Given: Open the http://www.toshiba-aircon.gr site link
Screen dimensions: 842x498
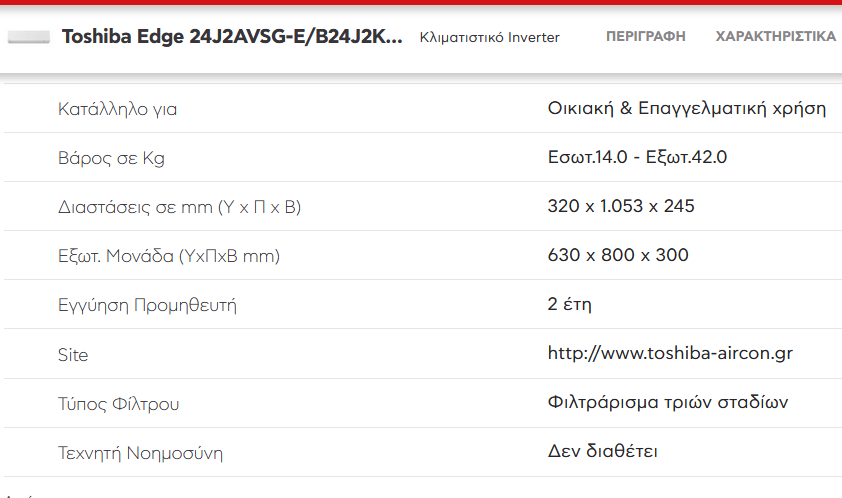Looking at the screenshot, I should tap(670, 353).
